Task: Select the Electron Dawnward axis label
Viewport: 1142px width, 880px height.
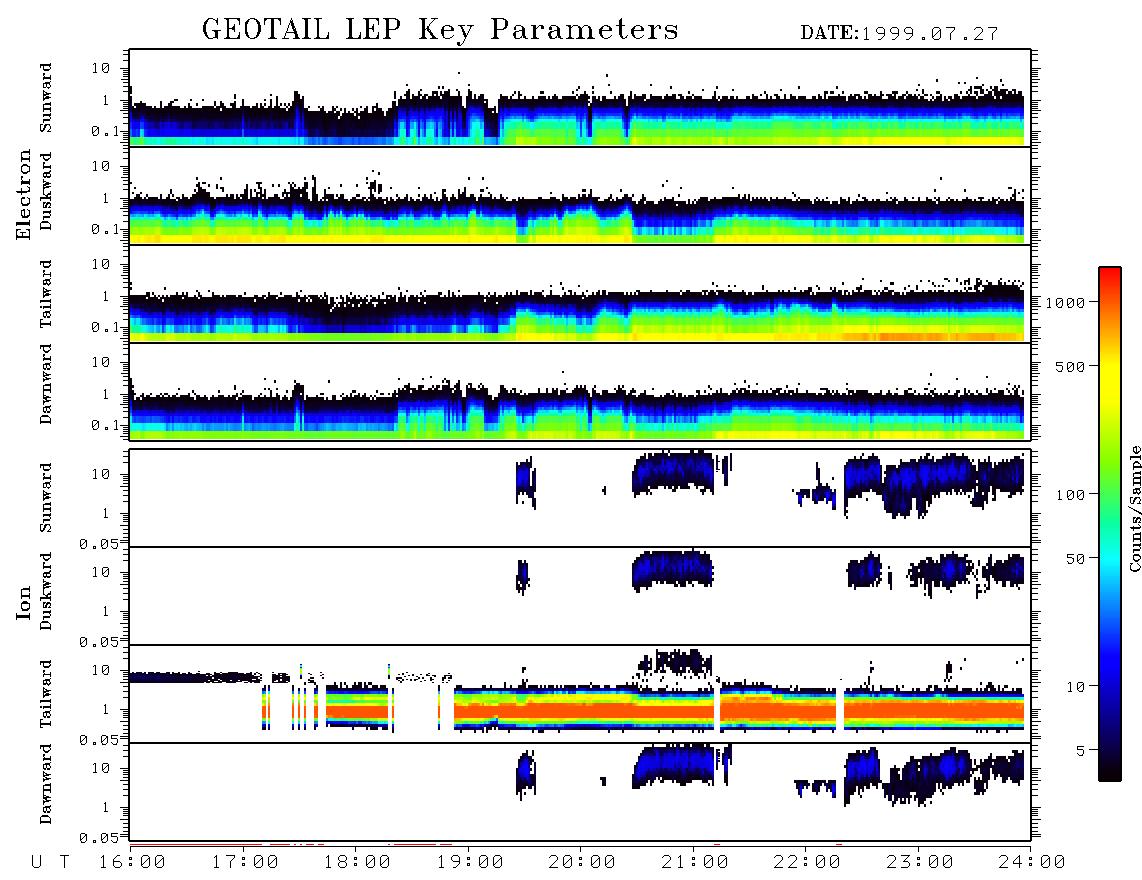Action: pyautogui.click(x=46, y=384)
